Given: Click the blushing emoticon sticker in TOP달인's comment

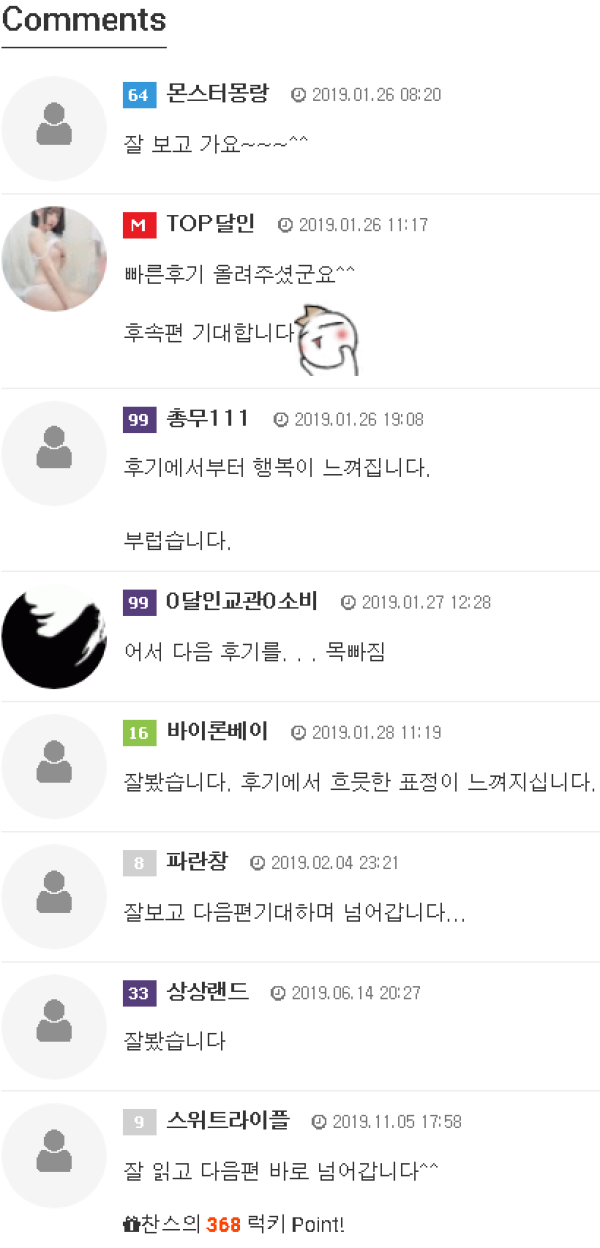Looking at the screenshot, I should (x=329, y=340).
